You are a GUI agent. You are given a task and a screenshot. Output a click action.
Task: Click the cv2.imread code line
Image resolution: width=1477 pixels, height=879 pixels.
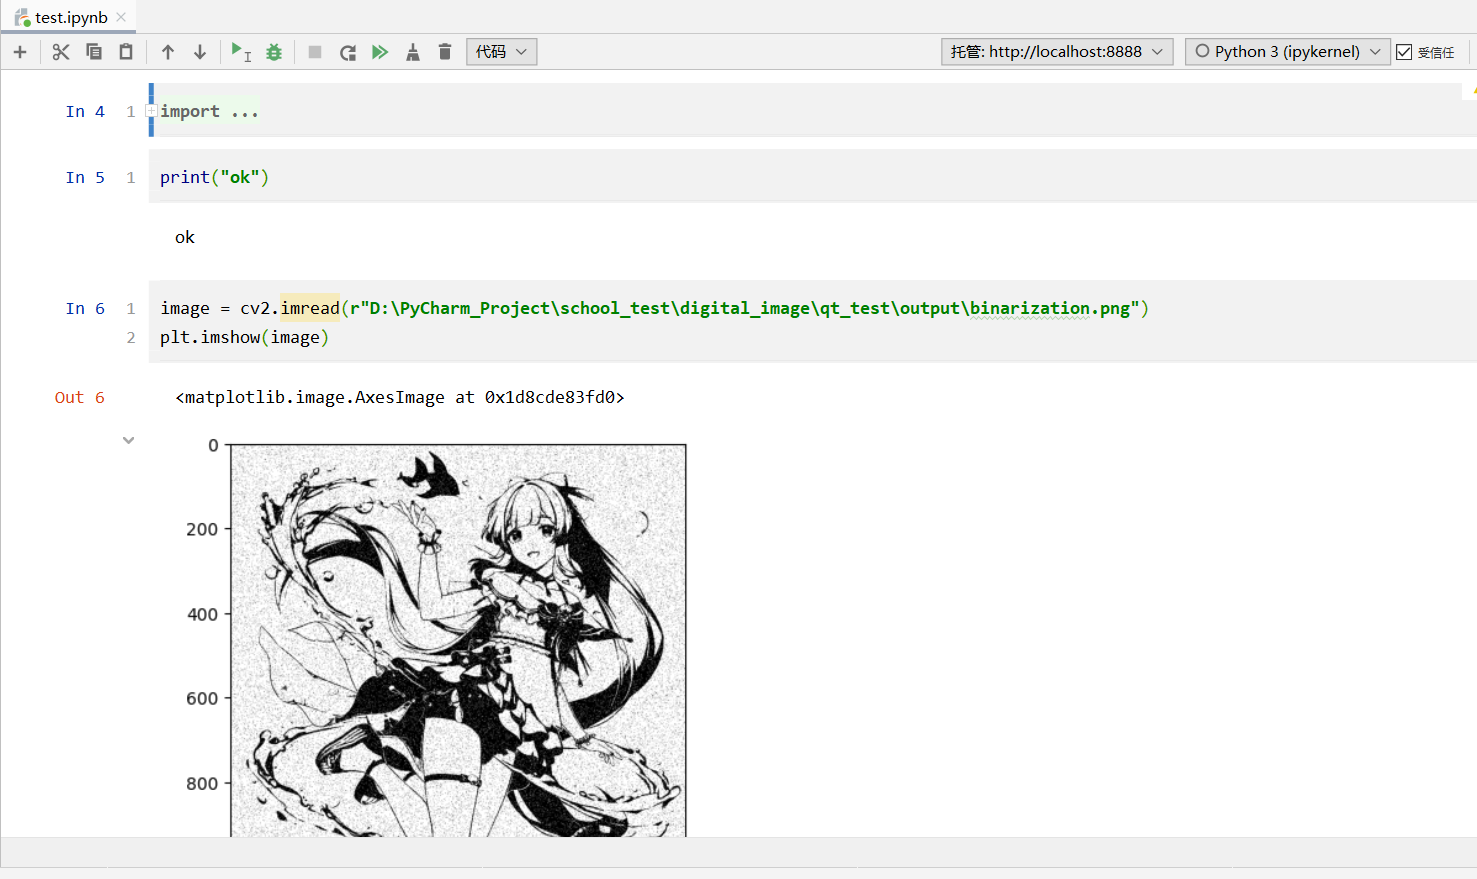[654, 308]
